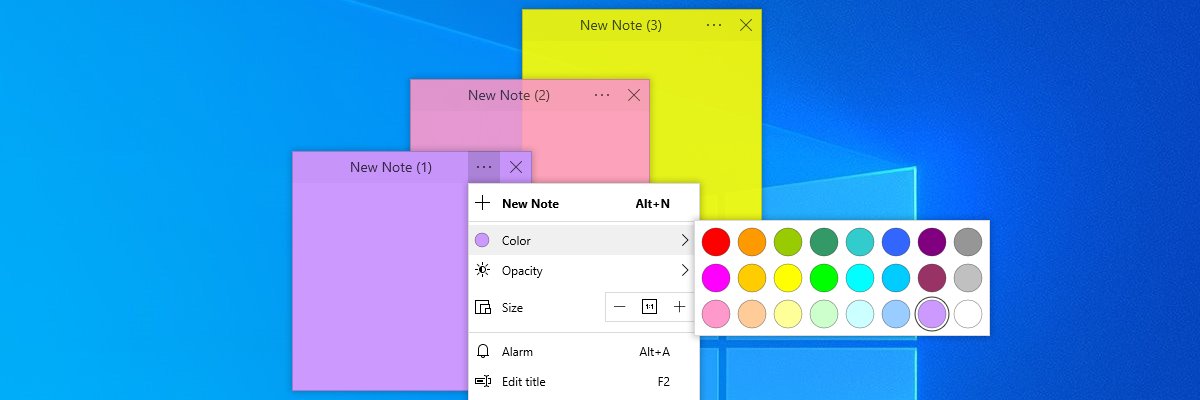Select the pure bright yellow swatch
The width and height of the screenshot is (1200, 400).
click(x=788, y=277)
